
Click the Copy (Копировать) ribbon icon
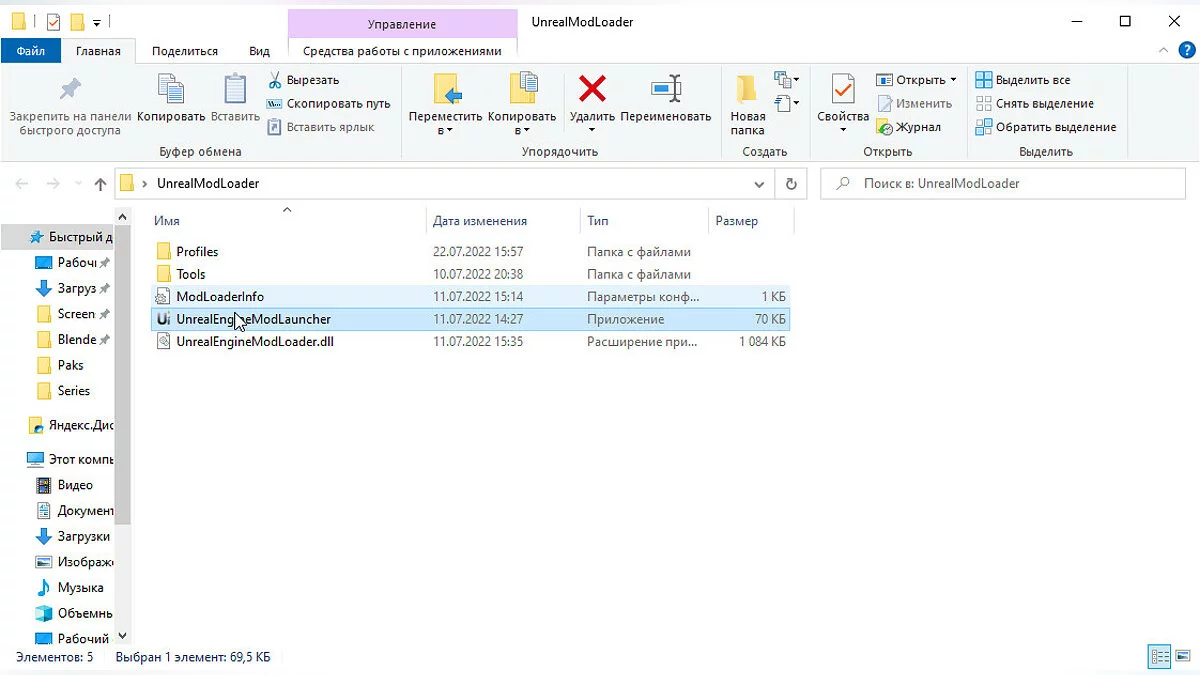tap(171, 90)
